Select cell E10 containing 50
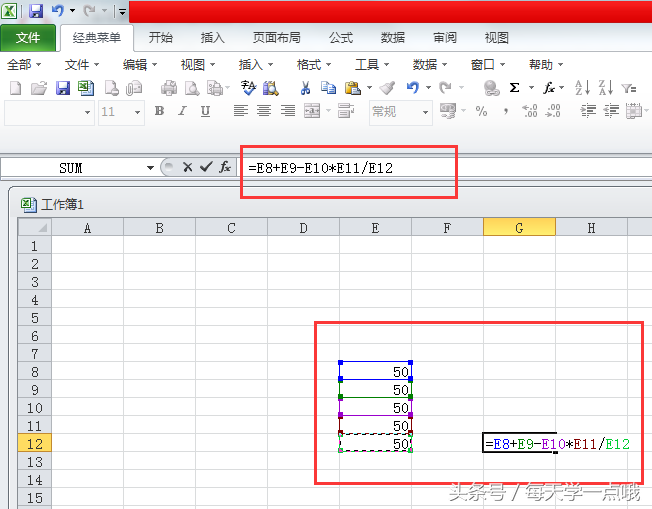Screen dimensions: 652x509 [375, 407]
